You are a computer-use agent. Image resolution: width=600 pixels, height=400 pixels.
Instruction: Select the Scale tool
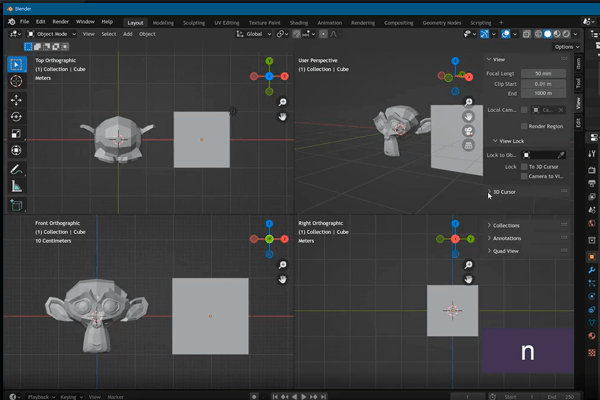tap(16, 134)
